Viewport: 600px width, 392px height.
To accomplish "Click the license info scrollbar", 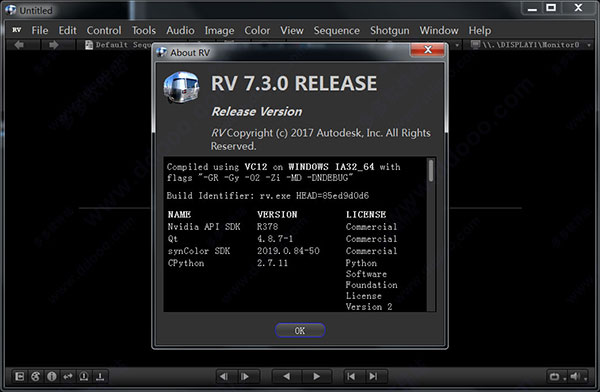I will [431, 234].
